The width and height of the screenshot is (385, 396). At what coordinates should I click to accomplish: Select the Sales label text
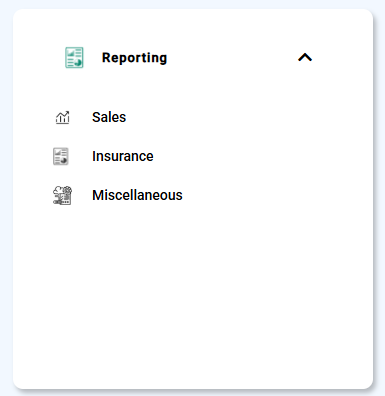tap(109, 117)
